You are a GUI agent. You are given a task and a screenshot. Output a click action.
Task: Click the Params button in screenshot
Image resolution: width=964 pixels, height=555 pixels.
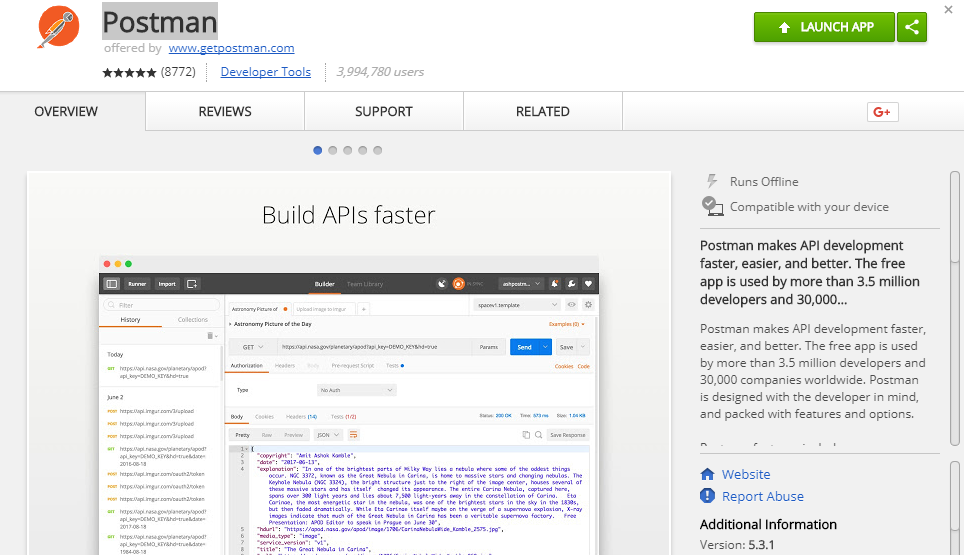pyautogui.click(x=489, y=347)
